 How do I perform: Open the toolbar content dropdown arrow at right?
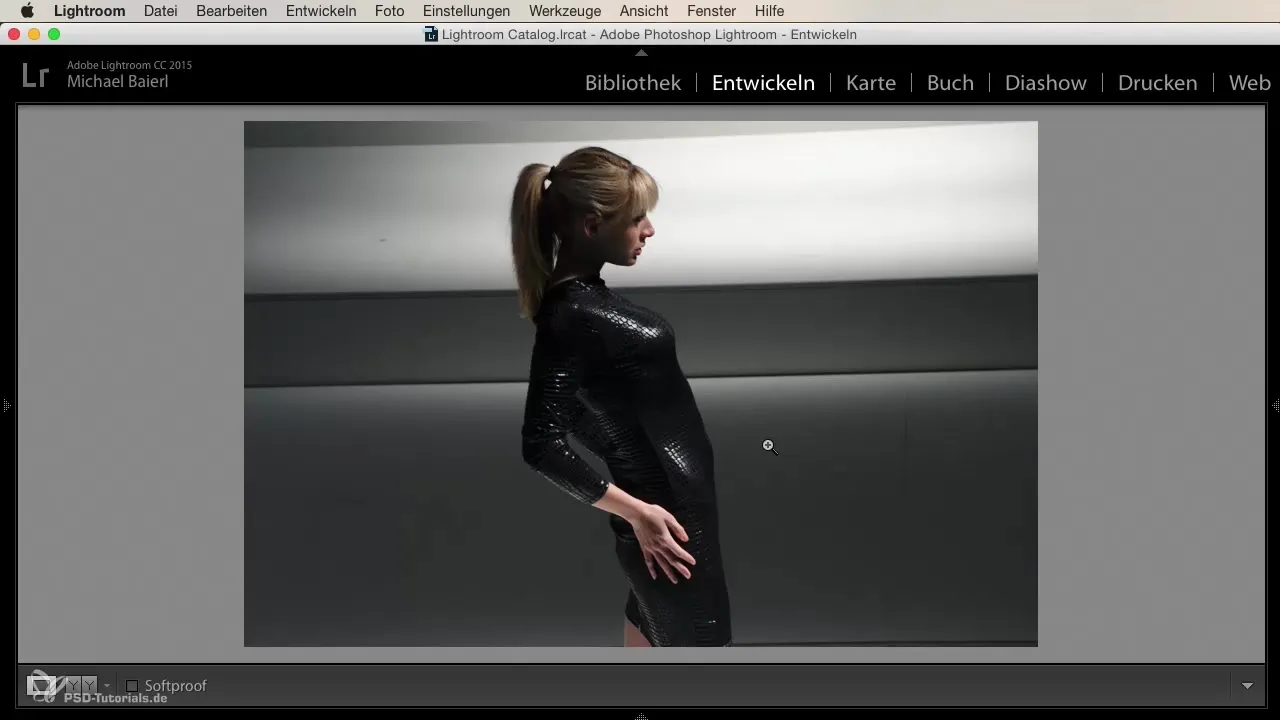coord(1247,686)
